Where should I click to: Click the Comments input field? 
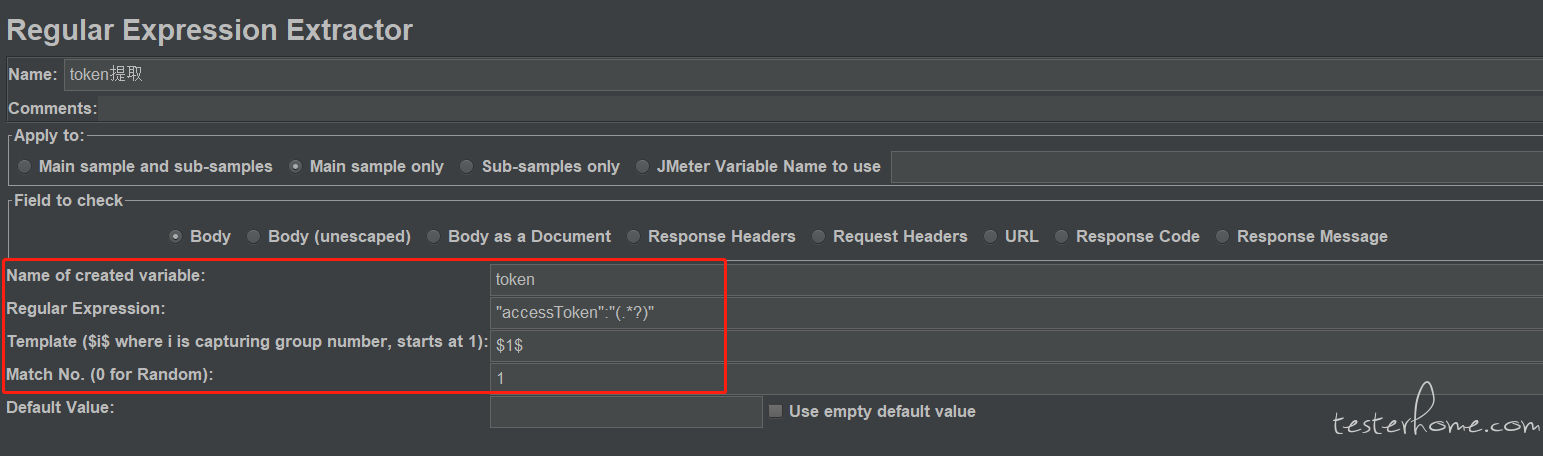pos(820,108)
